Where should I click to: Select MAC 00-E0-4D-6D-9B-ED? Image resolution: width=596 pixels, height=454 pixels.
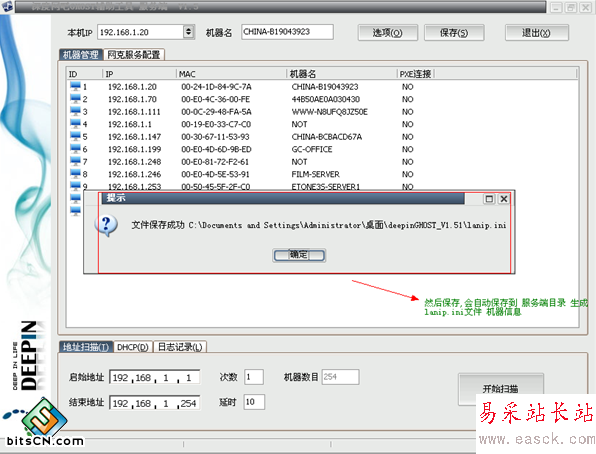tap(216, 149)
